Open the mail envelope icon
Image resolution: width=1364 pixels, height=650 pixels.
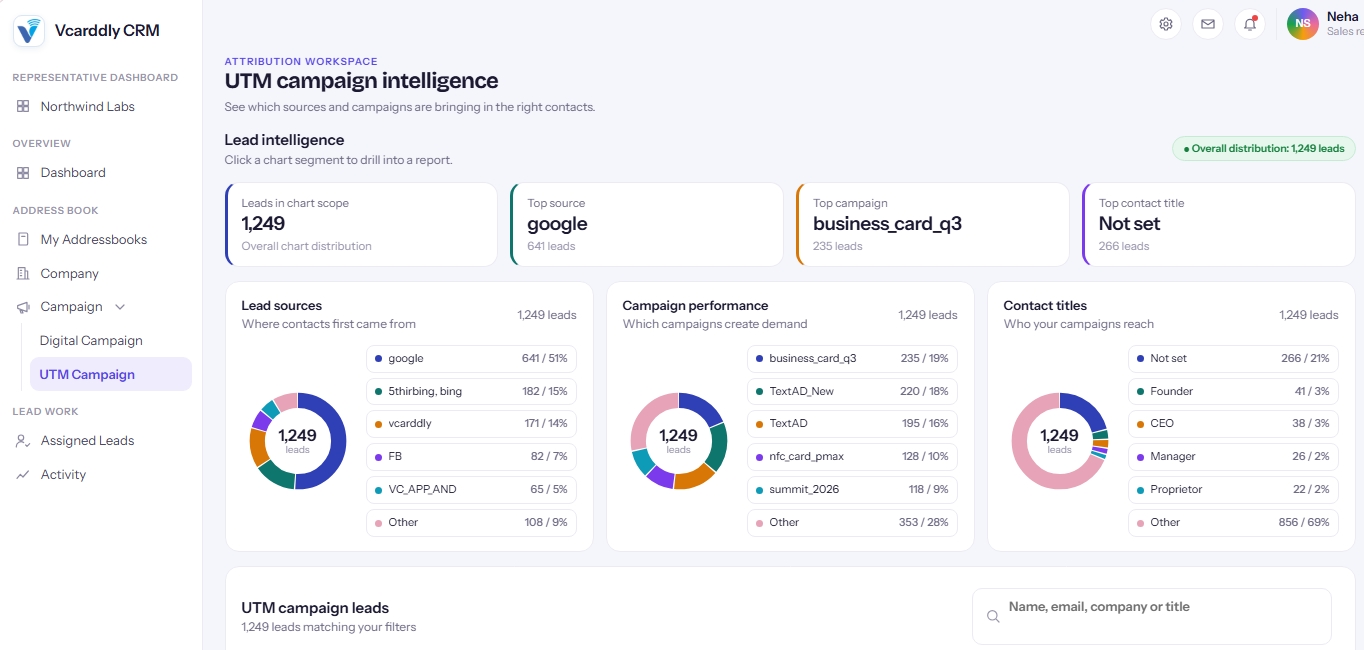tap(1208, 24)
